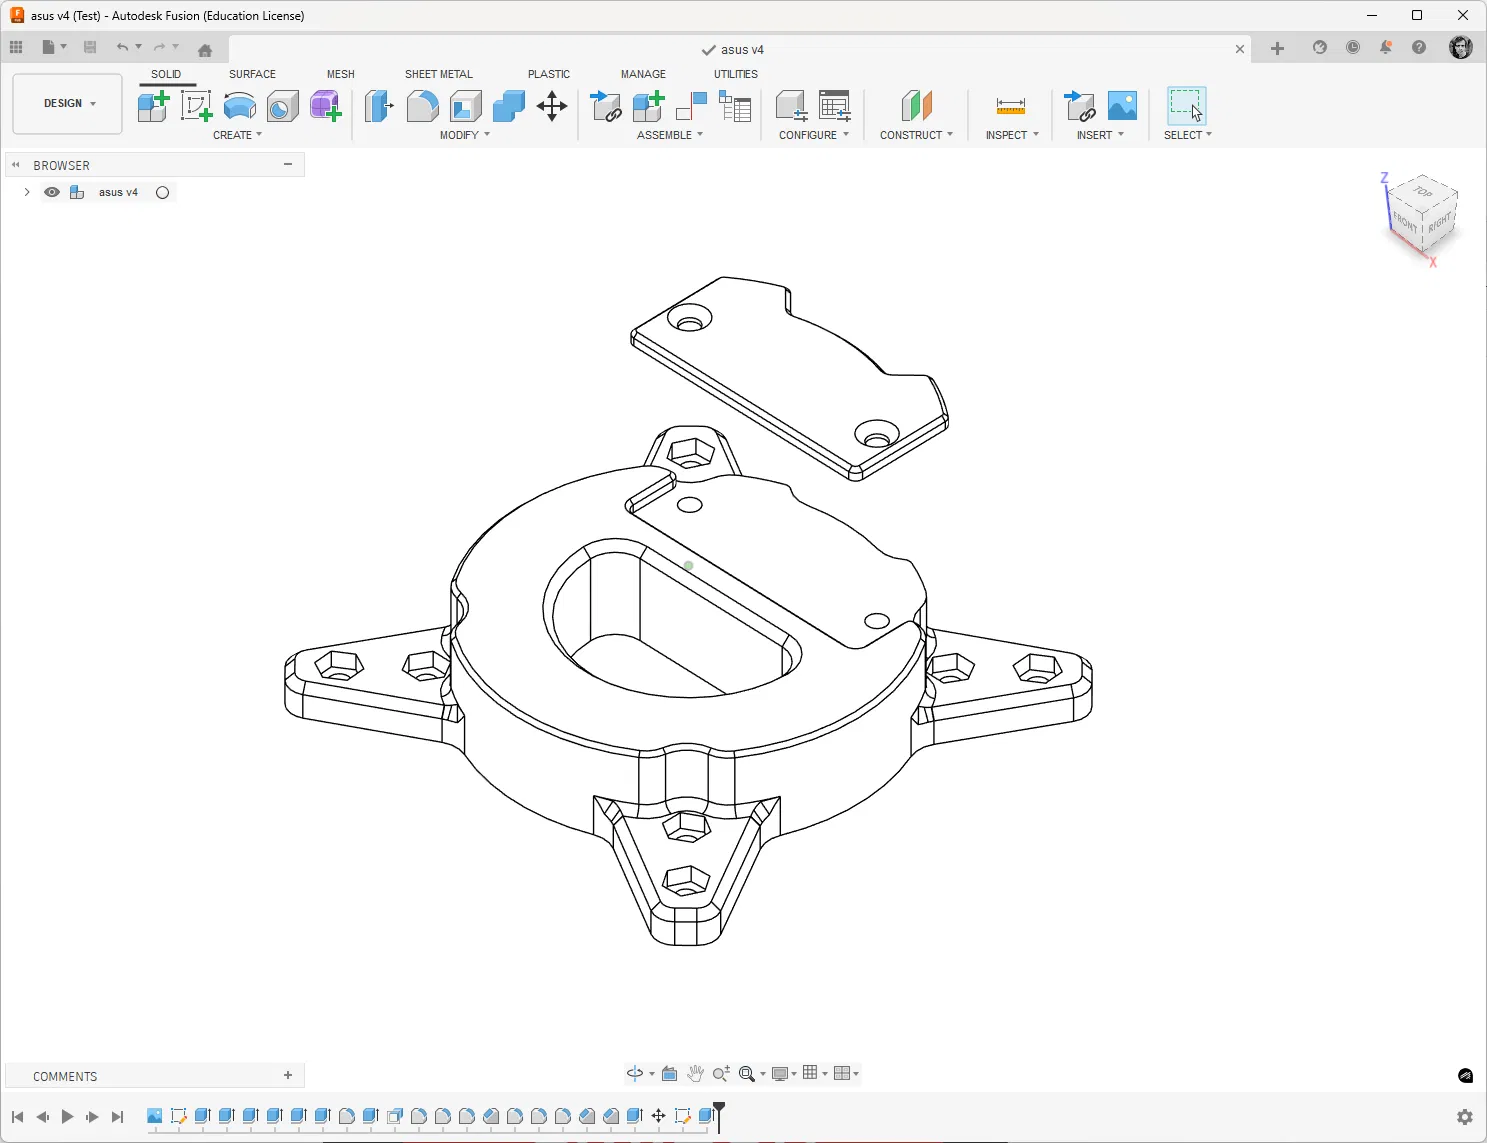Switch to the SHEET METAL tab
1487x1143 pixels.
438,74
